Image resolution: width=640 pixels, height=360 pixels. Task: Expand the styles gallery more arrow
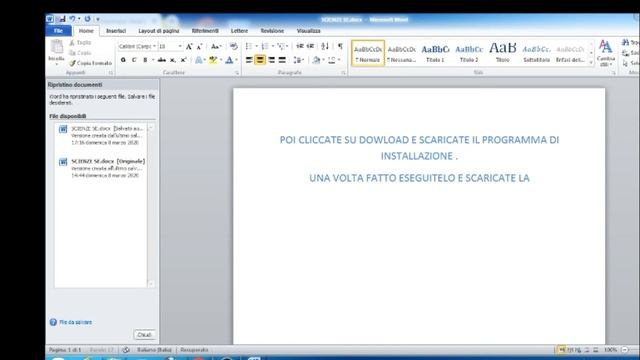tap(591, 62)
